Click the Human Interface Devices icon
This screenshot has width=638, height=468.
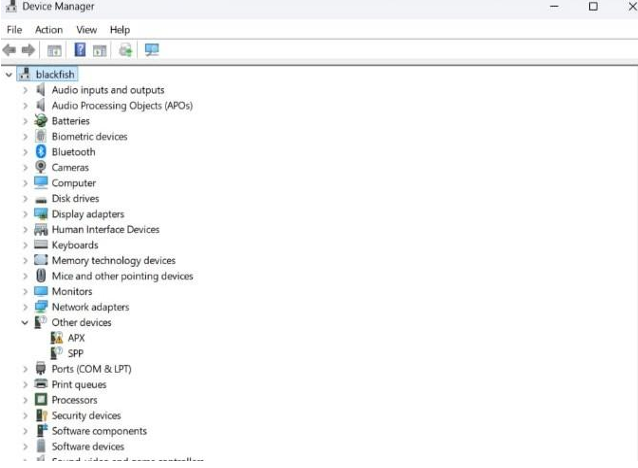point(41,230)
